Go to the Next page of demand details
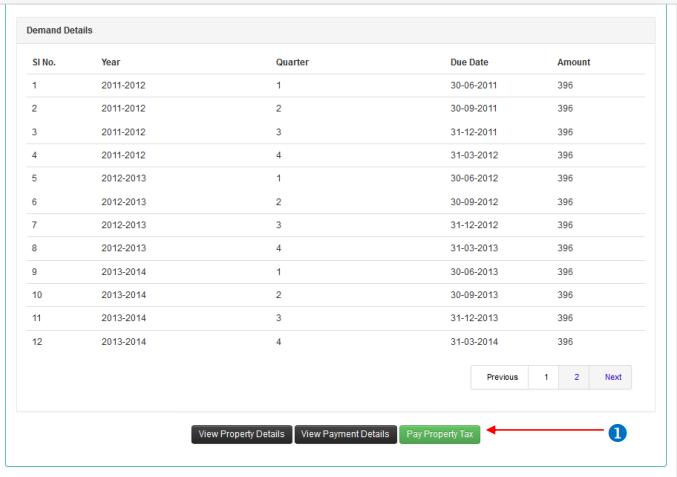 pyautogui.click(x=612, y=377)
